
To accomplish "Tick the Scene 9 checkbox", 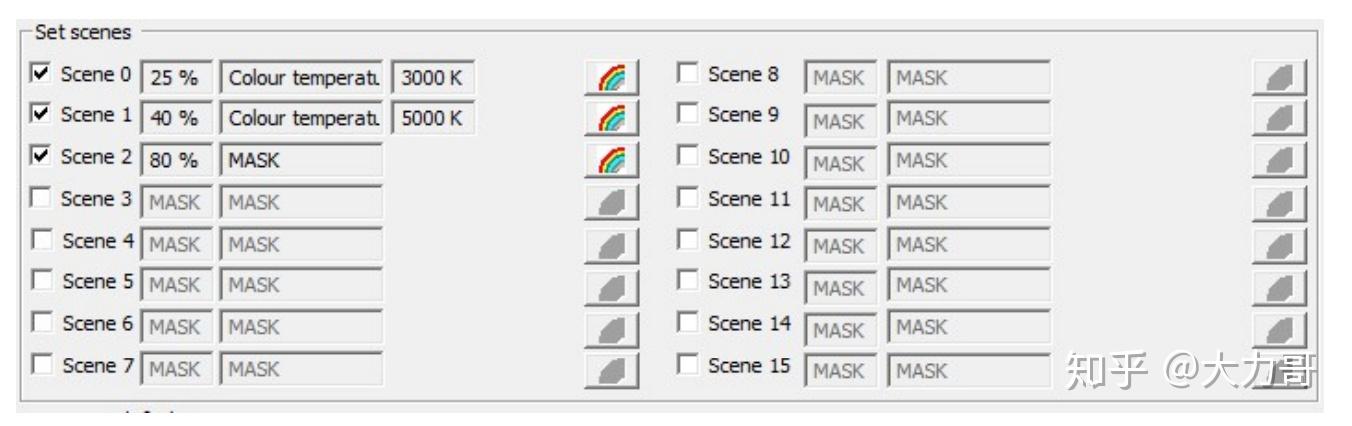I will point(687,115).
